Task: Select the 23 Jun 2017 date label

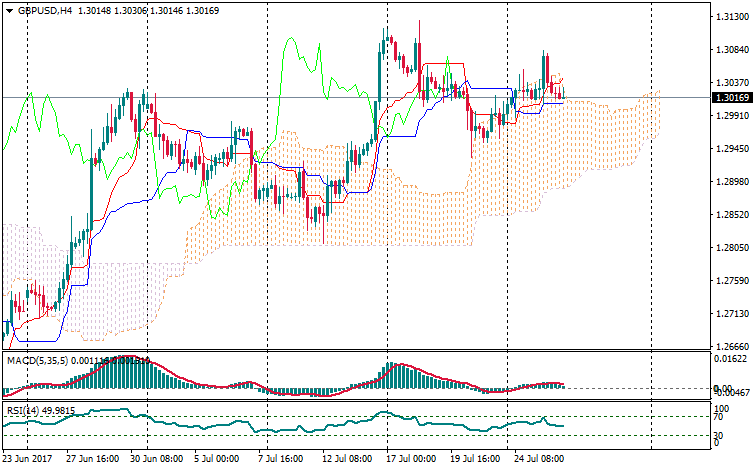Action: (26, 459)
